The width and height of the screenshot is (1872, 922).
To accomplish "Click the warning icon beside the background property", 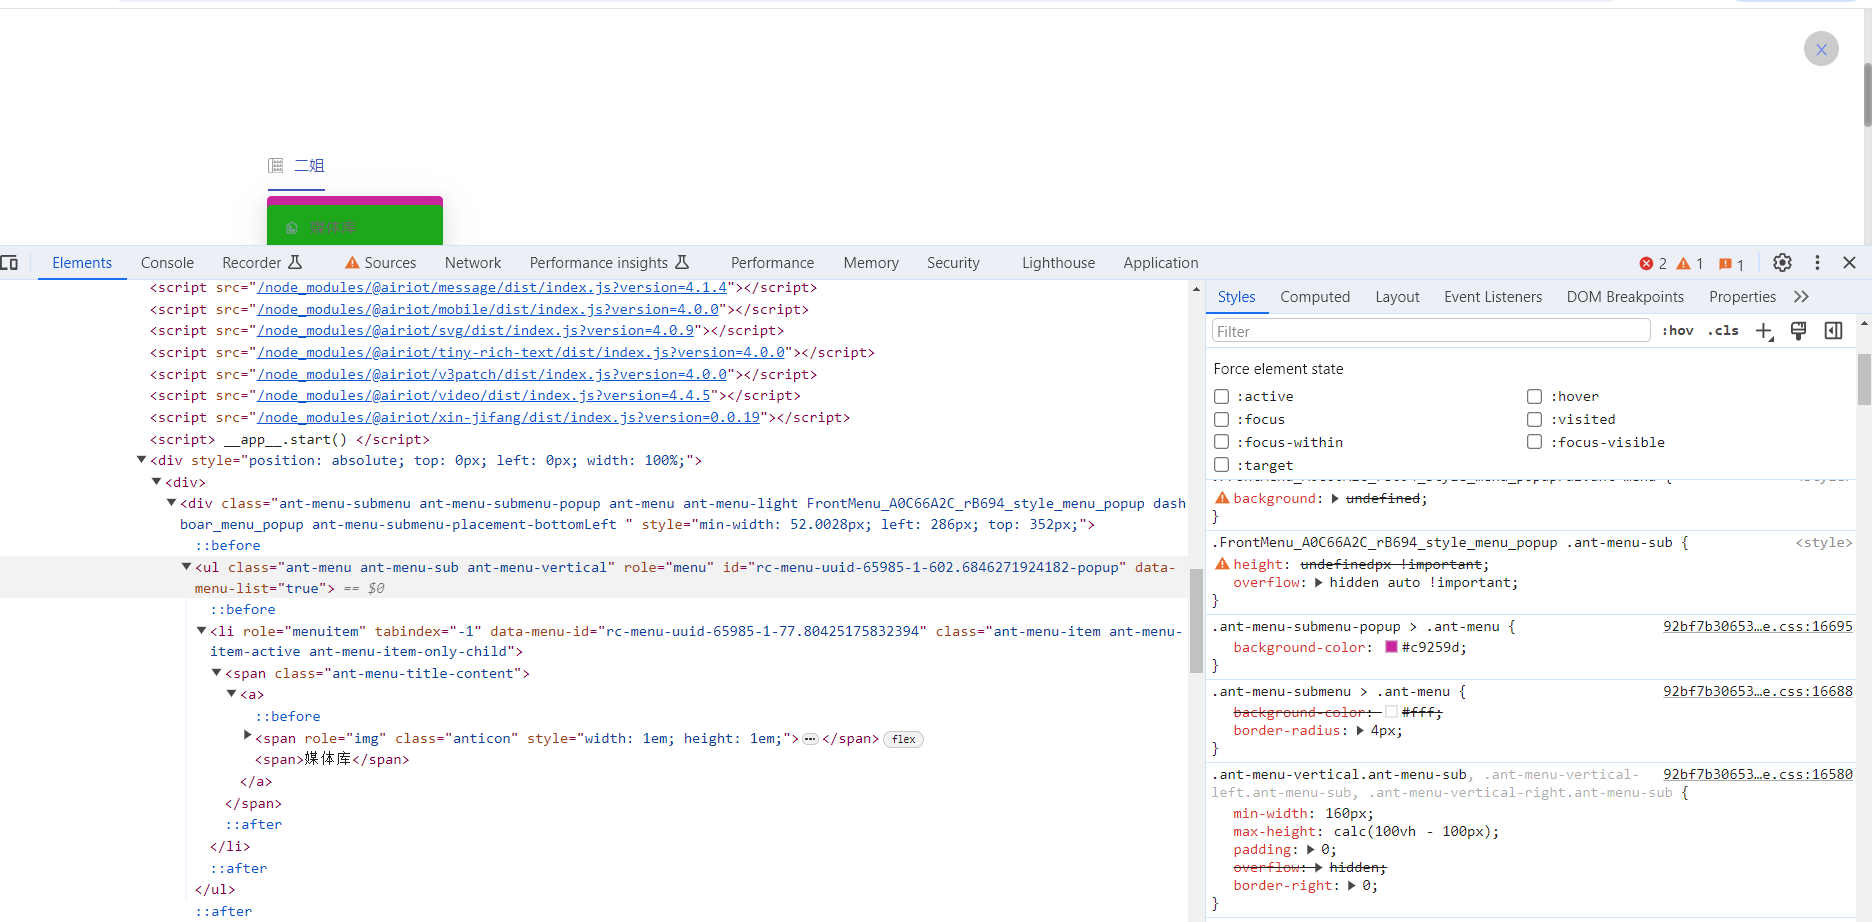I will [x=1222, y=498].
